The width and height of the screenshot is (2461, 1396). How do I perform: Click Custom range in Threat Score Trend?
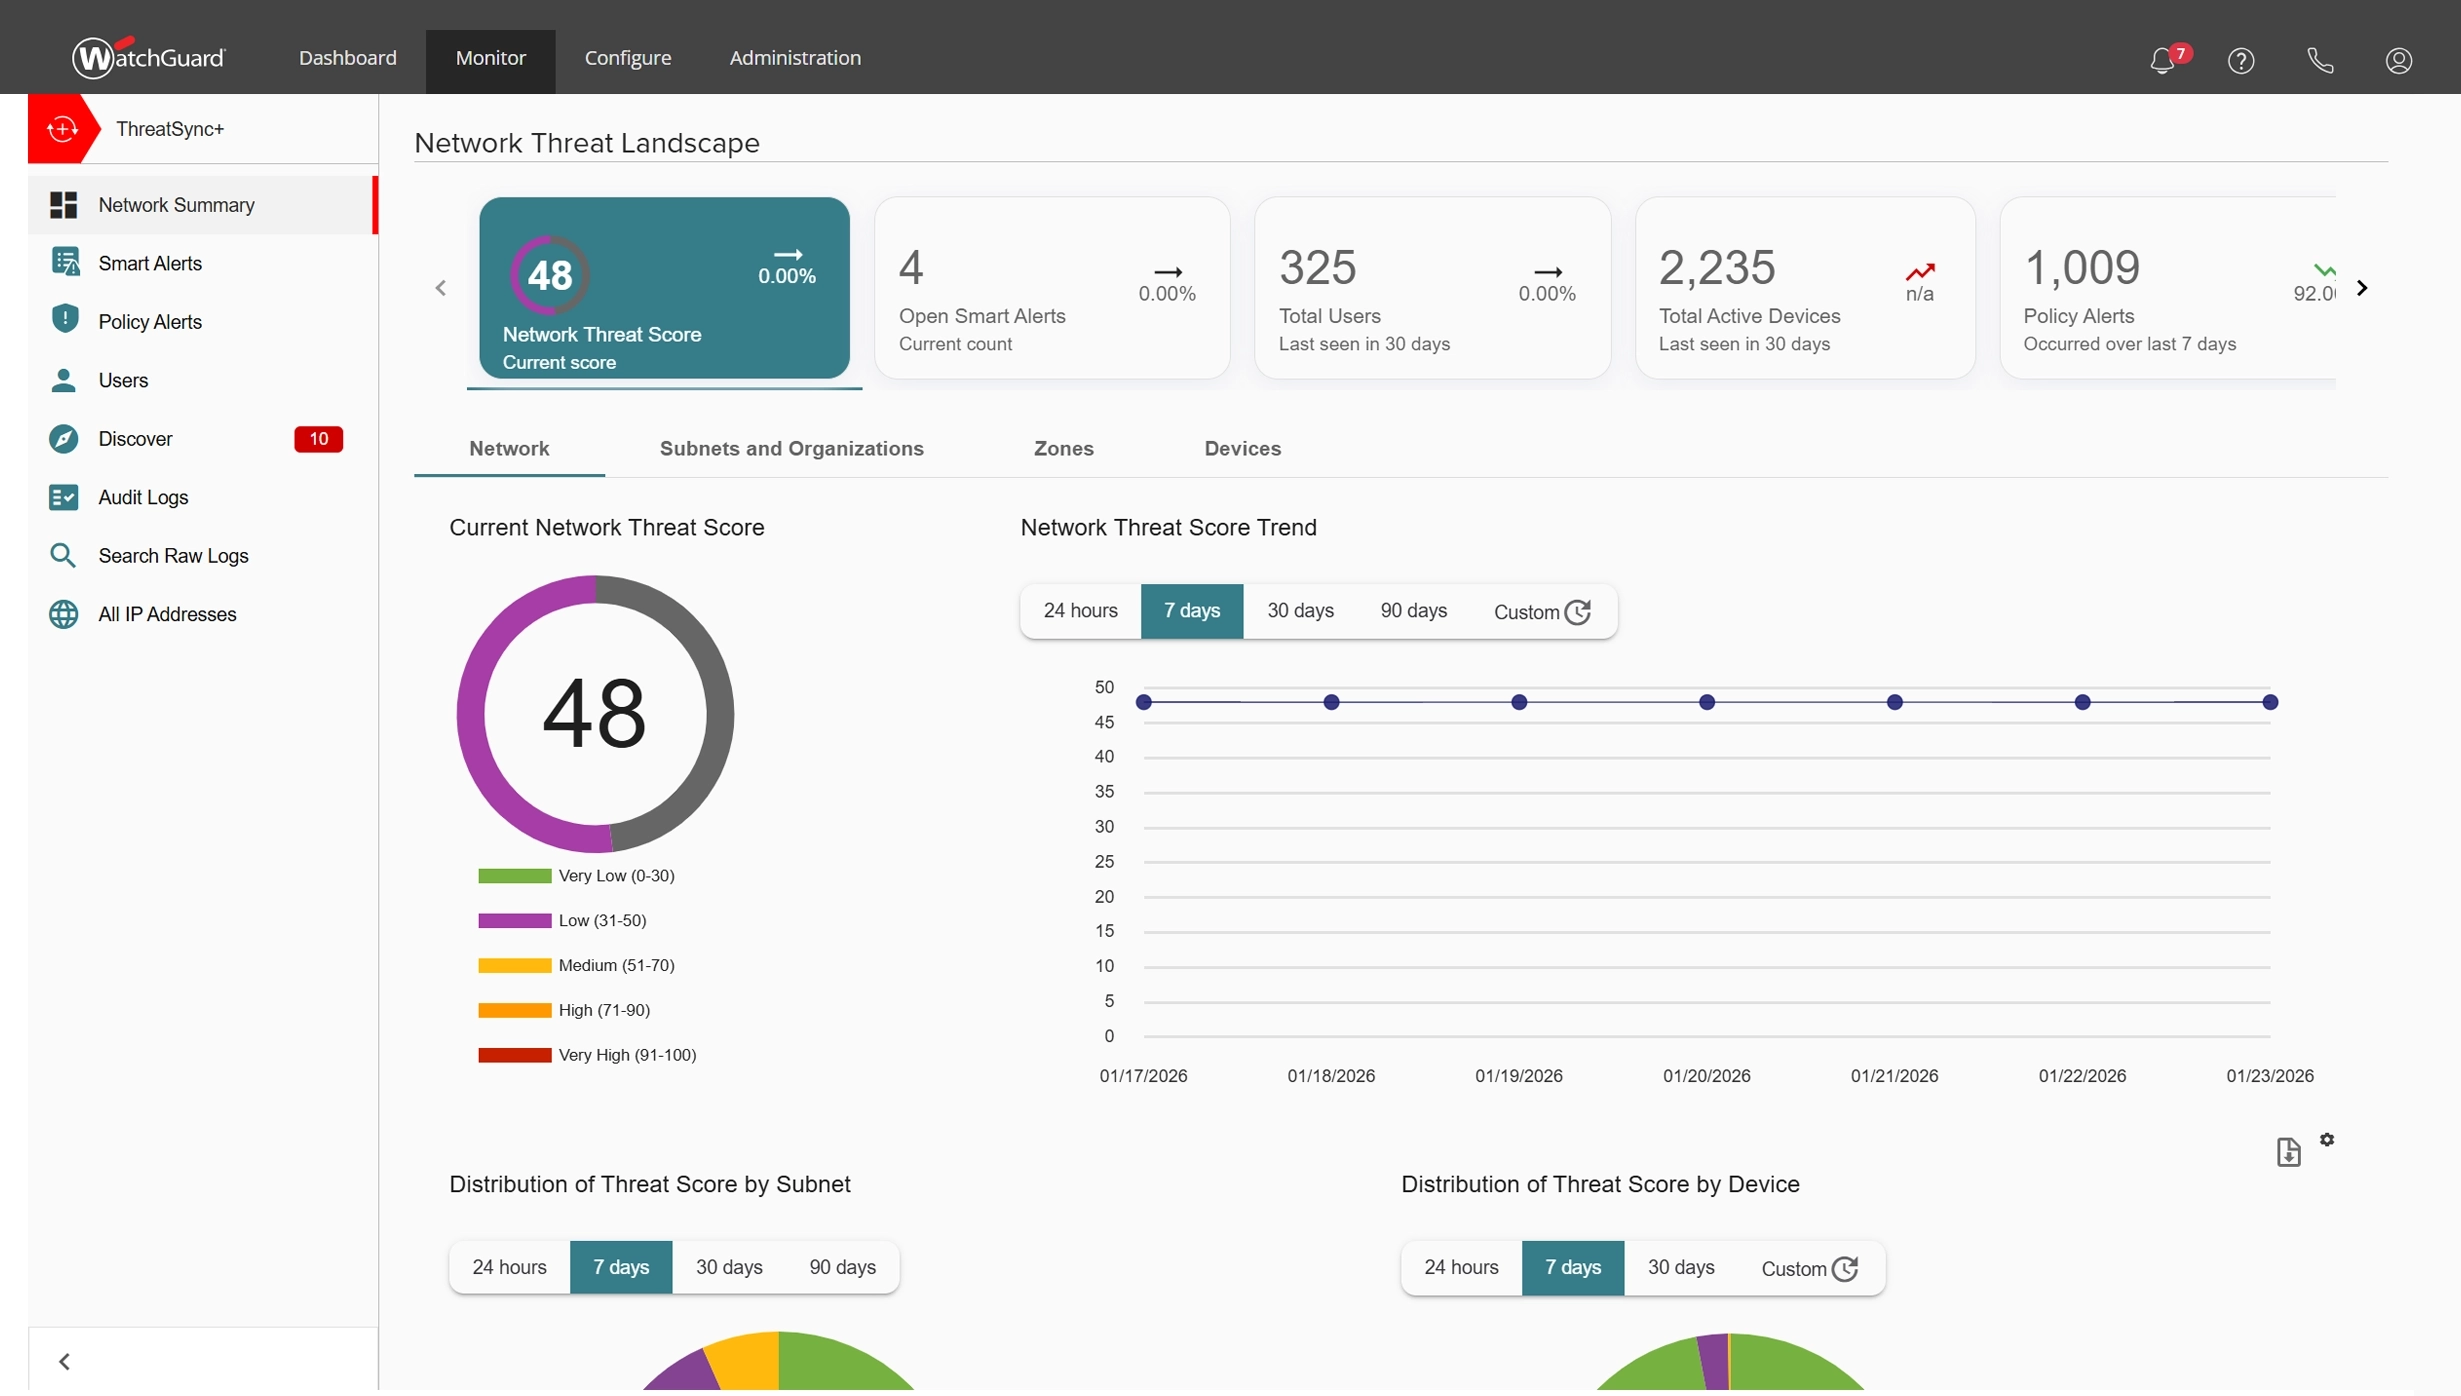point(1541,612)
